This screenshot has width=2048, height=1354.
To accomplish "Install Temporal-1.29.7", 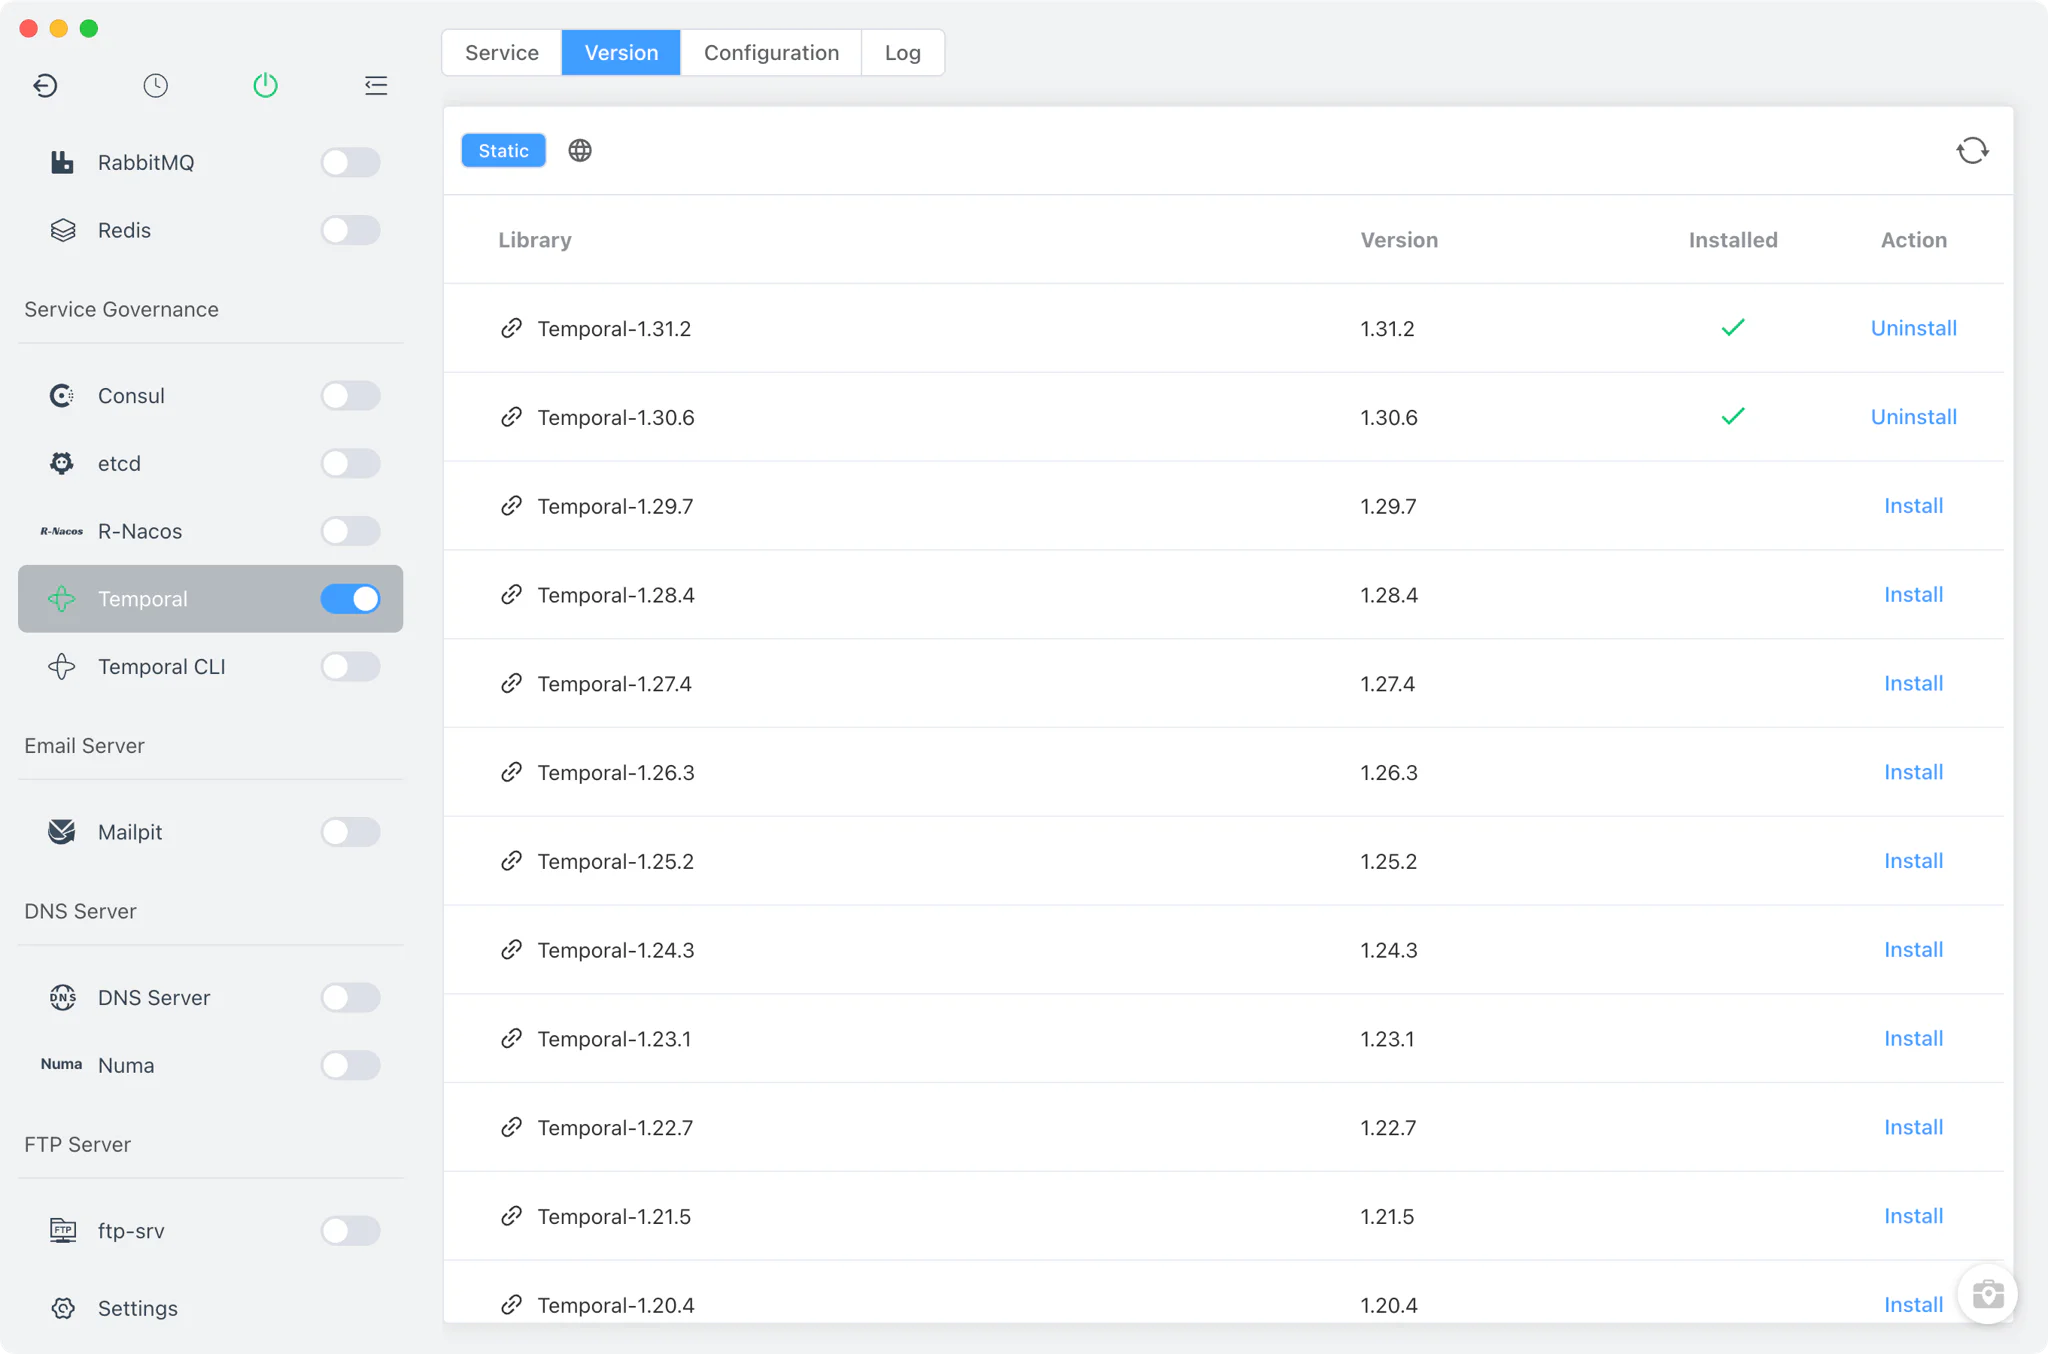I will 1913,506.
